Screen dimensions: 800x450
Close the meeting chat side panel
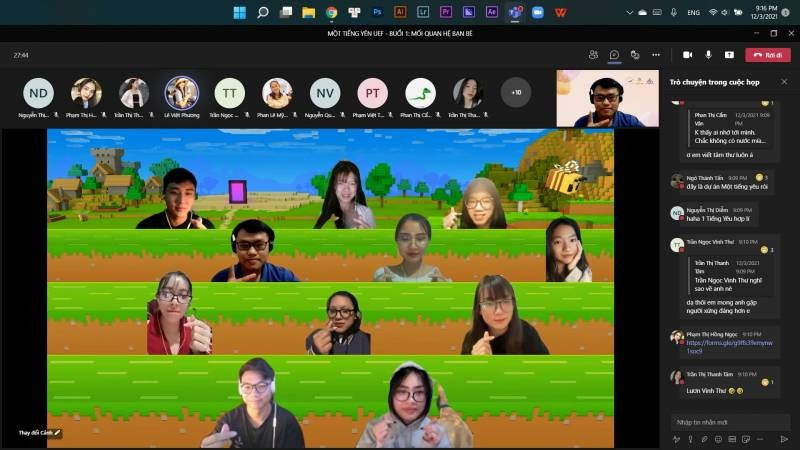[784, 81]
